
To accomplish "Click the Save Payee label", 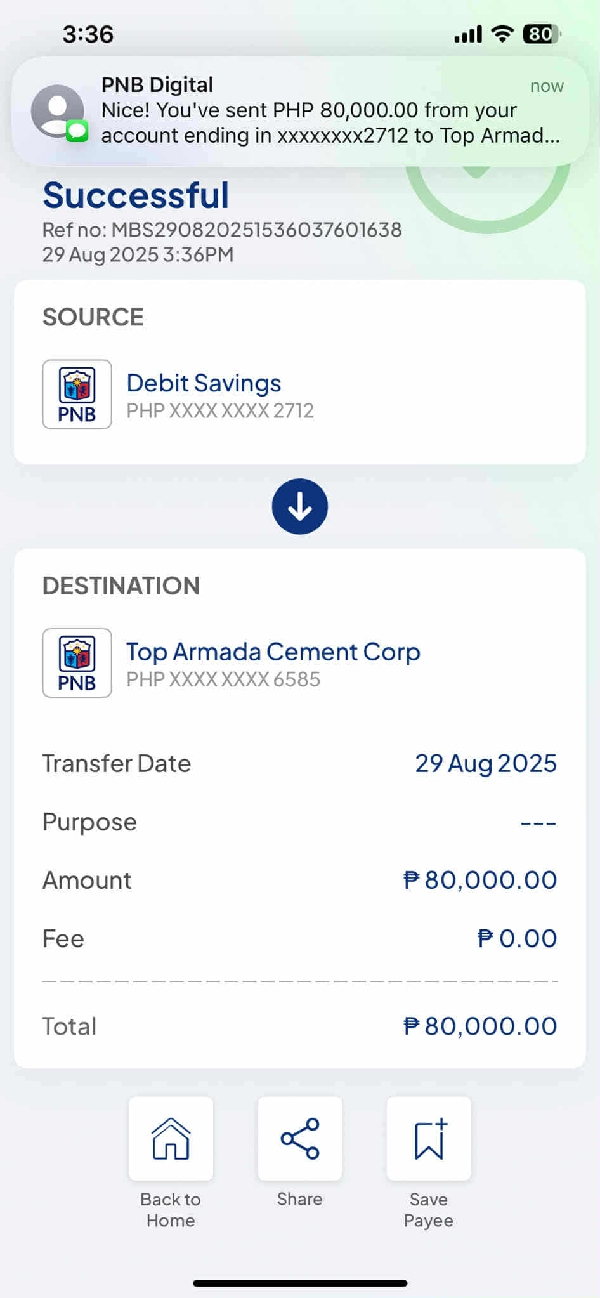I will (429, 1210).
